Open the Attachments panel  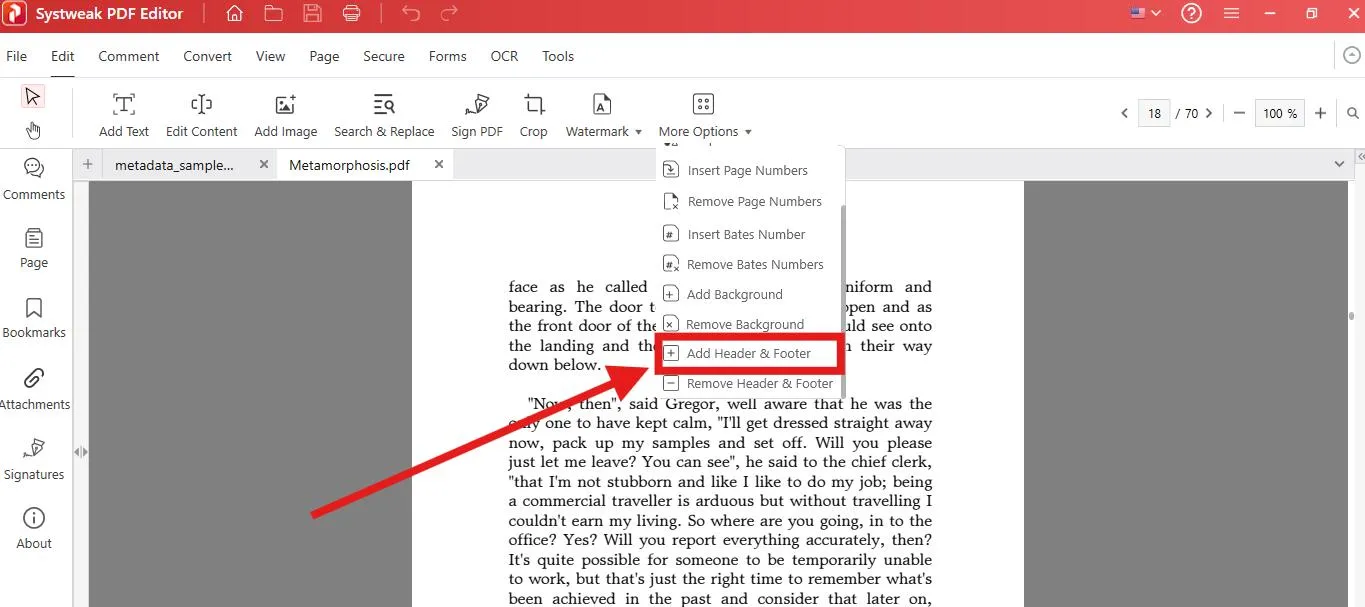click(34, 389)
